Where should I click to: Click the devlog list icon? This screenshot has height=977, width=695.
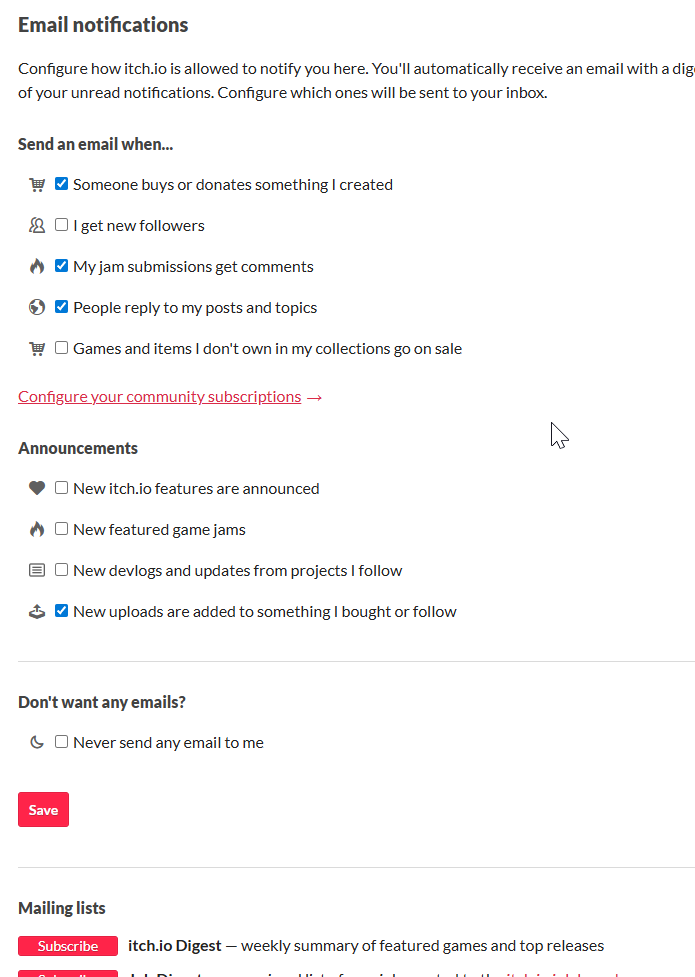tap(37, 570)
